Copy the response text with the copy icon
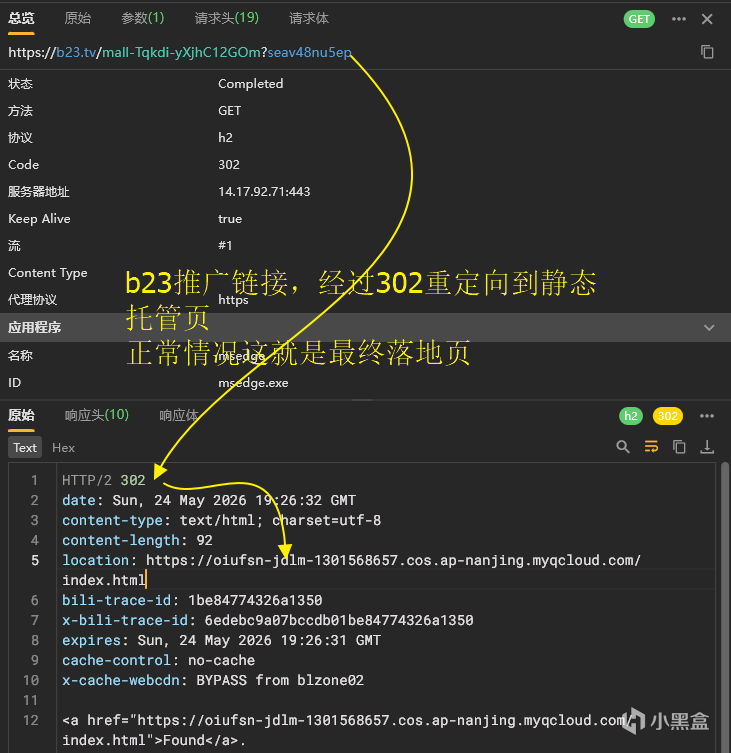The height and width of the screenshot is (753, 731). click(679, 447)
